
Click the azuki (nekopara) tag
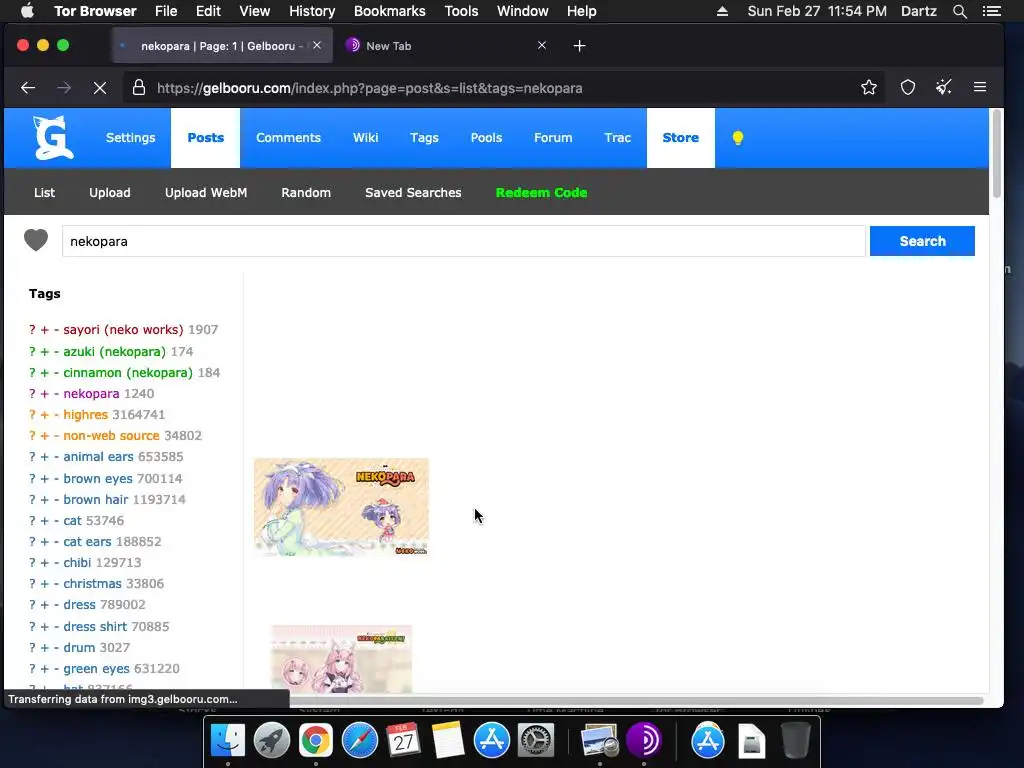114,351
